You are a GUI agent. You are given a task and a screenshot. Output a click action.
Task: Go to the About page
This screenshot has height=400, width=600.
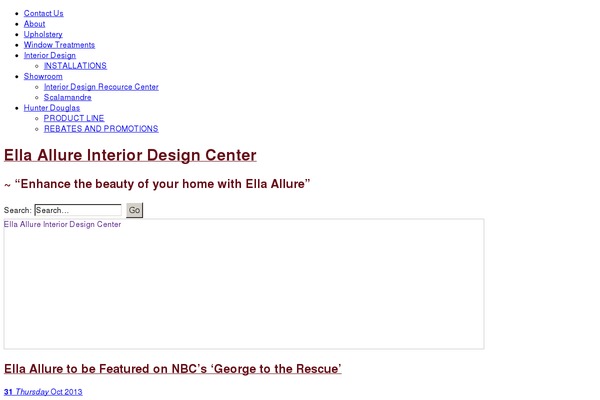click(34, 24)
